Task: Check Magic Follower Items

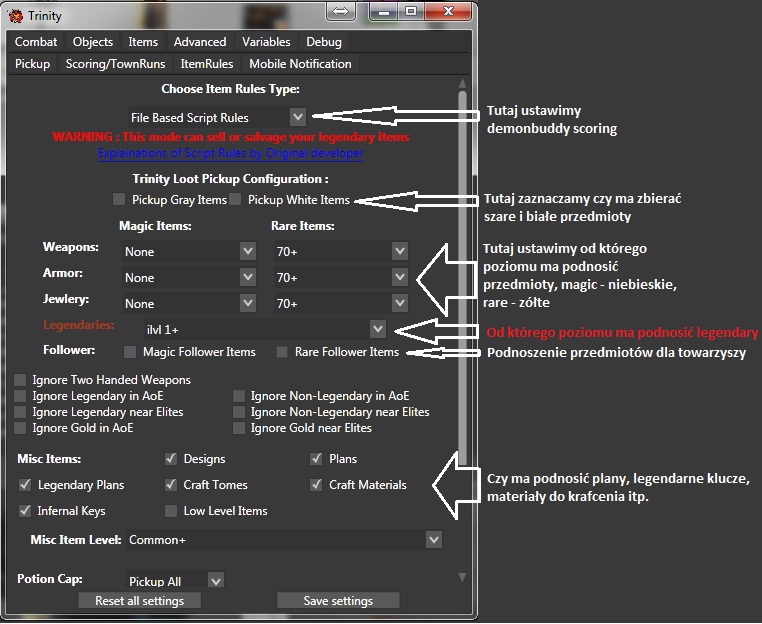Action: [x=130, y=352]
